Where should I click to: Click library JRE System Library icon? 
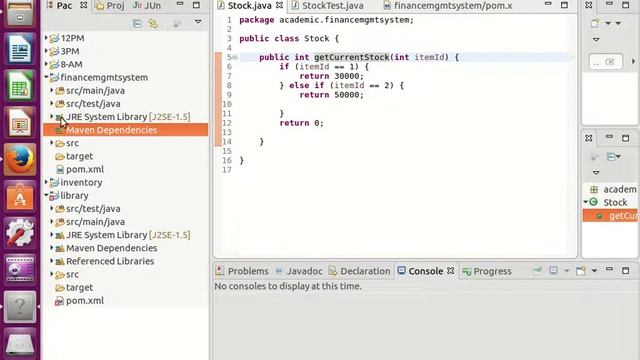[60, 235]
